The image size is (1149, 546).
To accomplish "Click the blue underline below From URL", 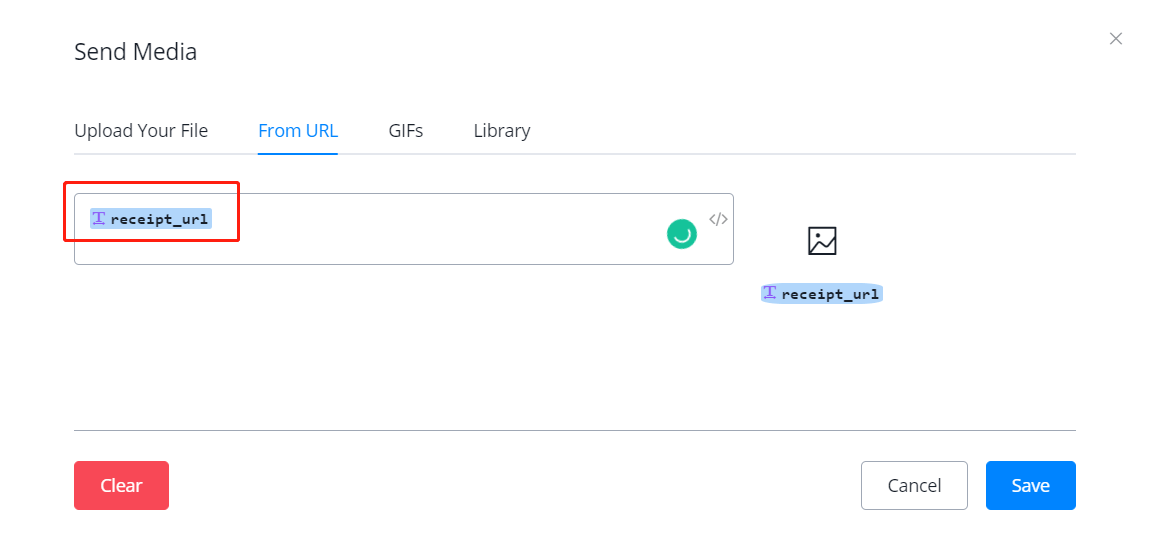I will coord(298,154).
